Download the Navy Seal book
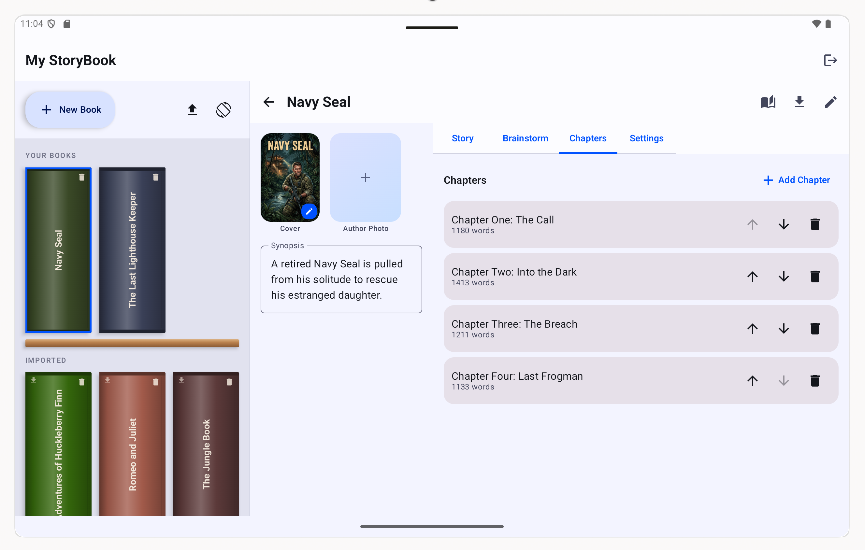The height and width of the screenshot is (550, 865). [799, 102]
